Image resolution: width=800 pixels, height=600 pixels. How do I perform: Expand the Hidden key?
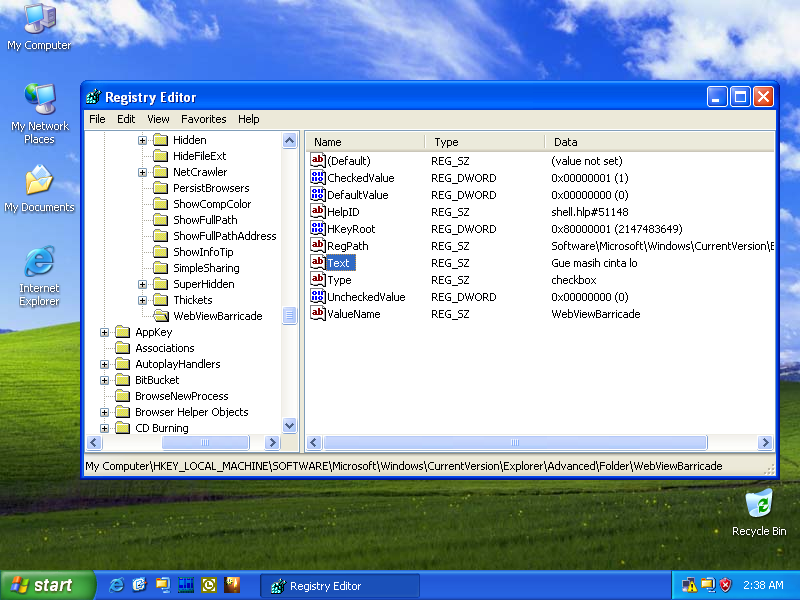pyautogui.click(x=142, y=140)
